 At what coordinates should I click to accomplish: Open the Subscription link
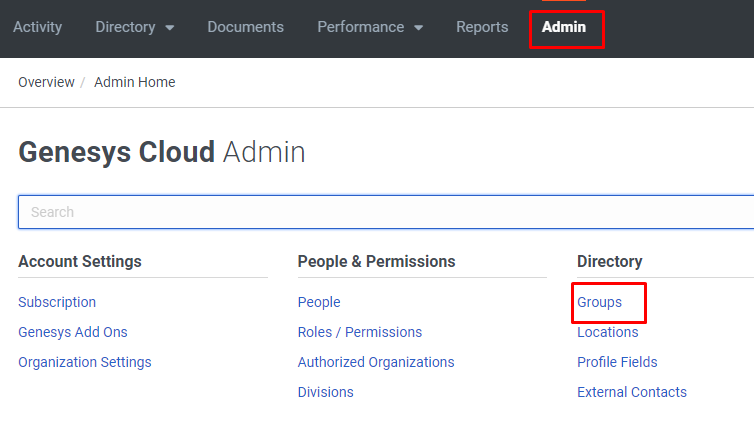coord(57,302)
